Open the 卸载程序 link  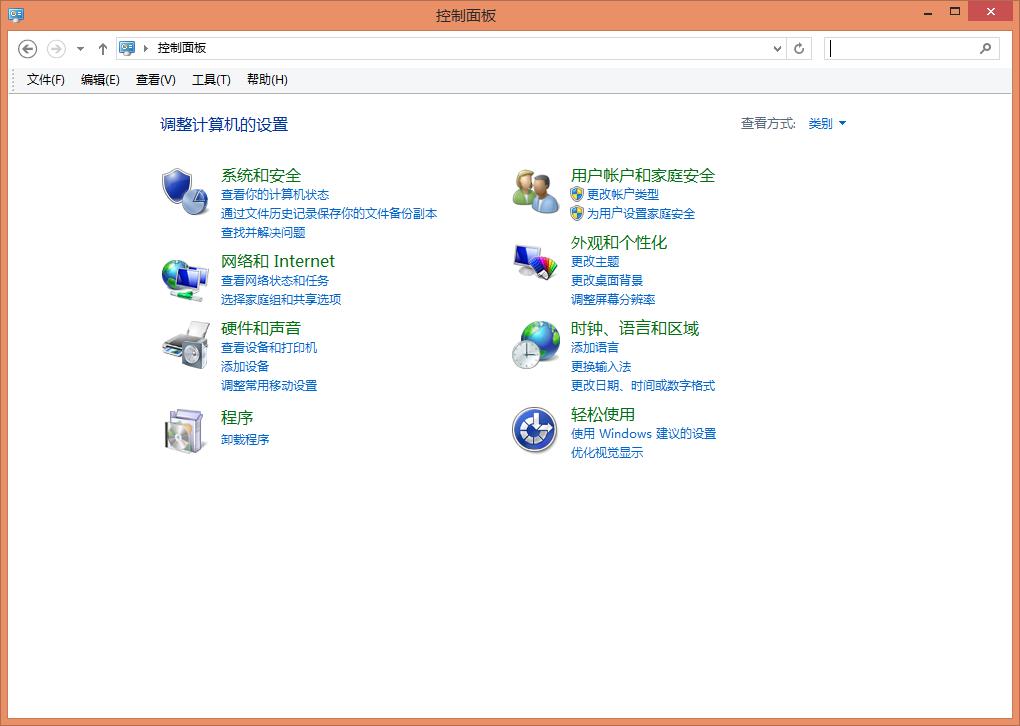(243, 440)
